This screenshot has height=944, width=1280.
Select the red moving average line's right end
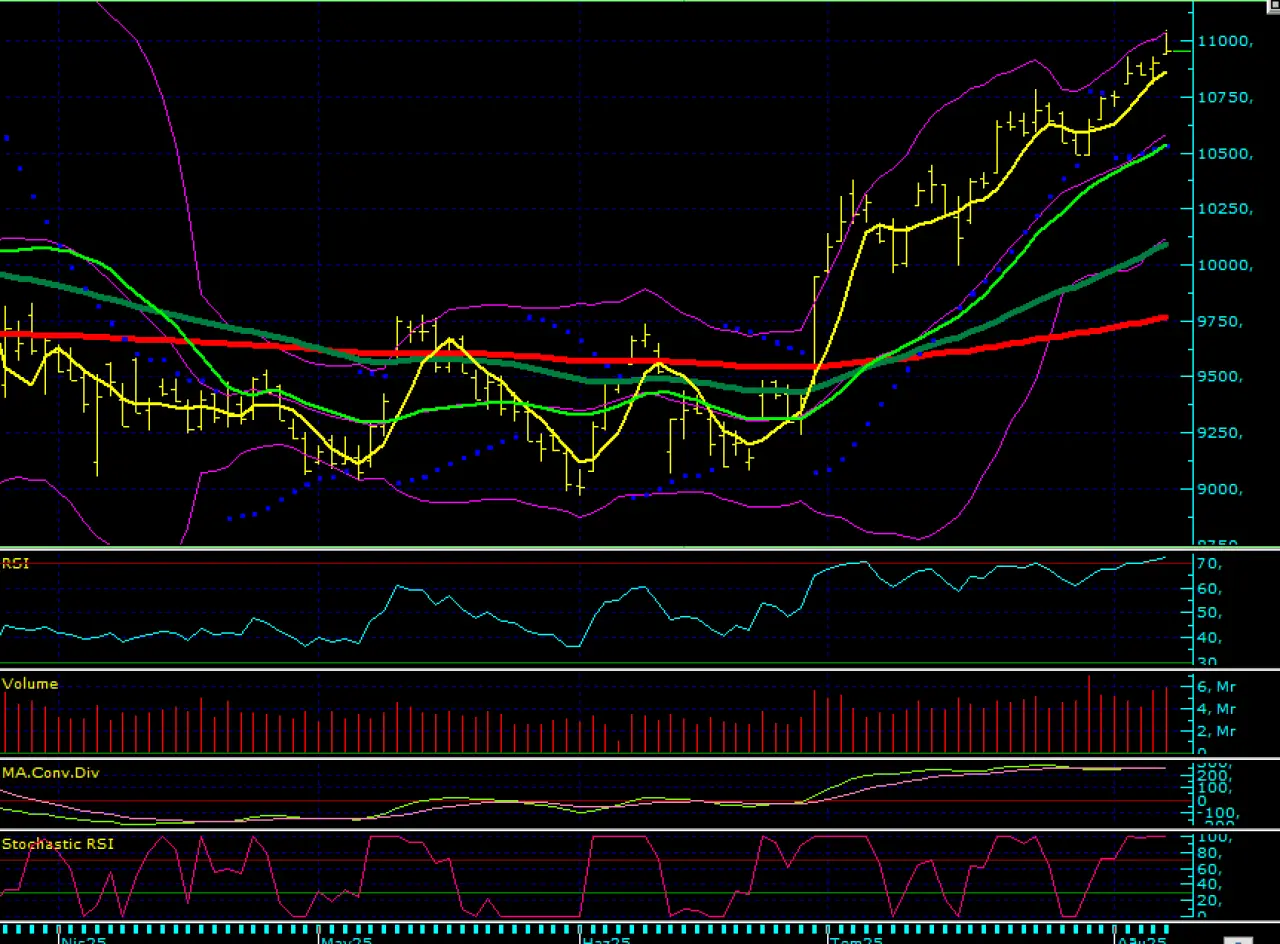[1163, 318]
